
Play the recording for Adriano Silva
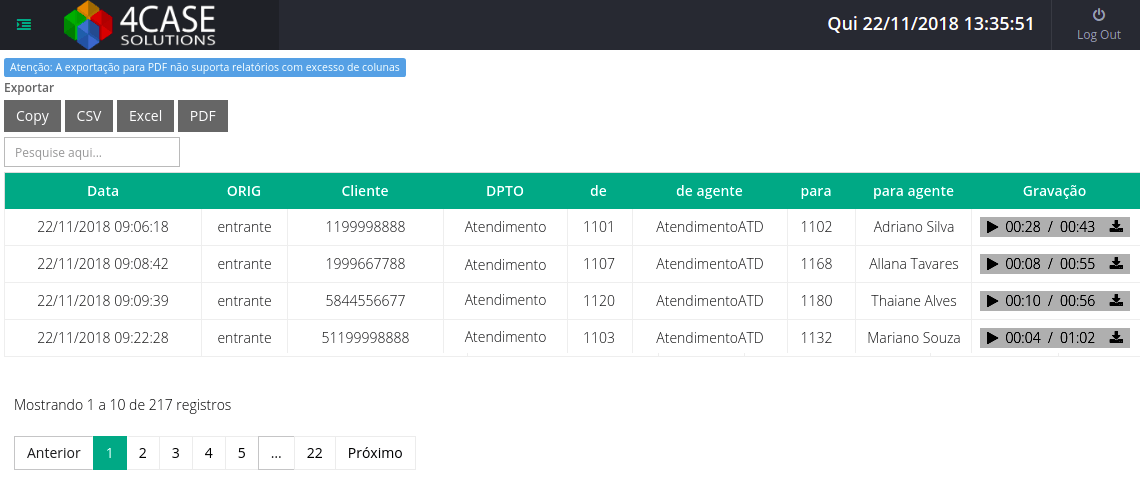point(992,227)
